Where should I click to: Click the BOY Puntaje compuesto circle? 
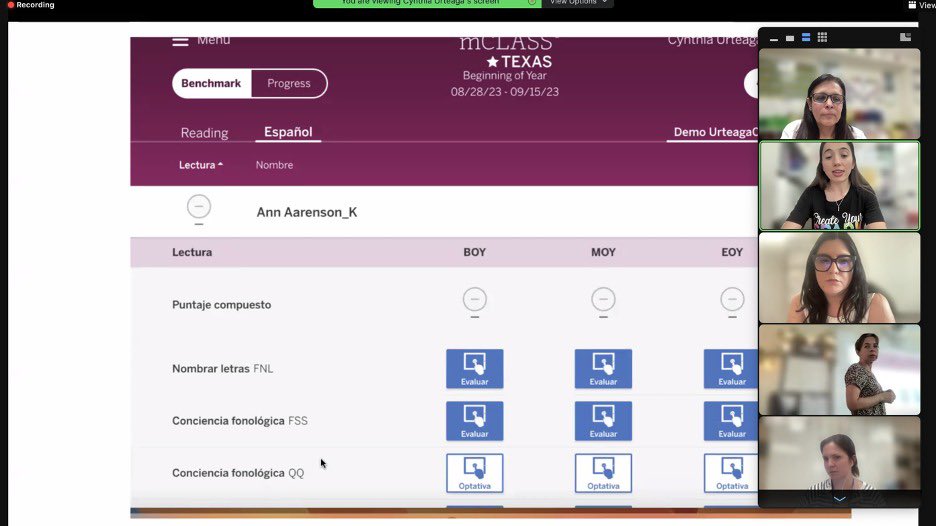[475, 299]
